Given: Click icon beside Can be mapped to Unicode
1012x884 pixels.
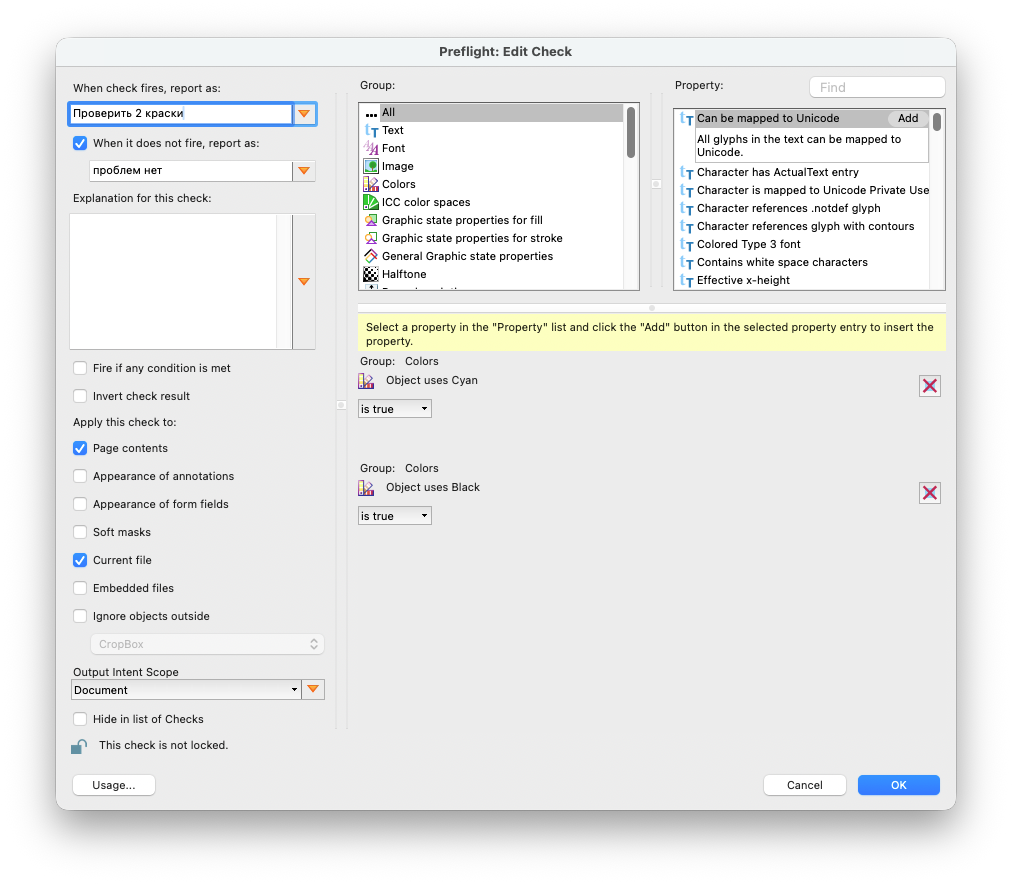Looking at the screenshot, I should click(687, 119).
